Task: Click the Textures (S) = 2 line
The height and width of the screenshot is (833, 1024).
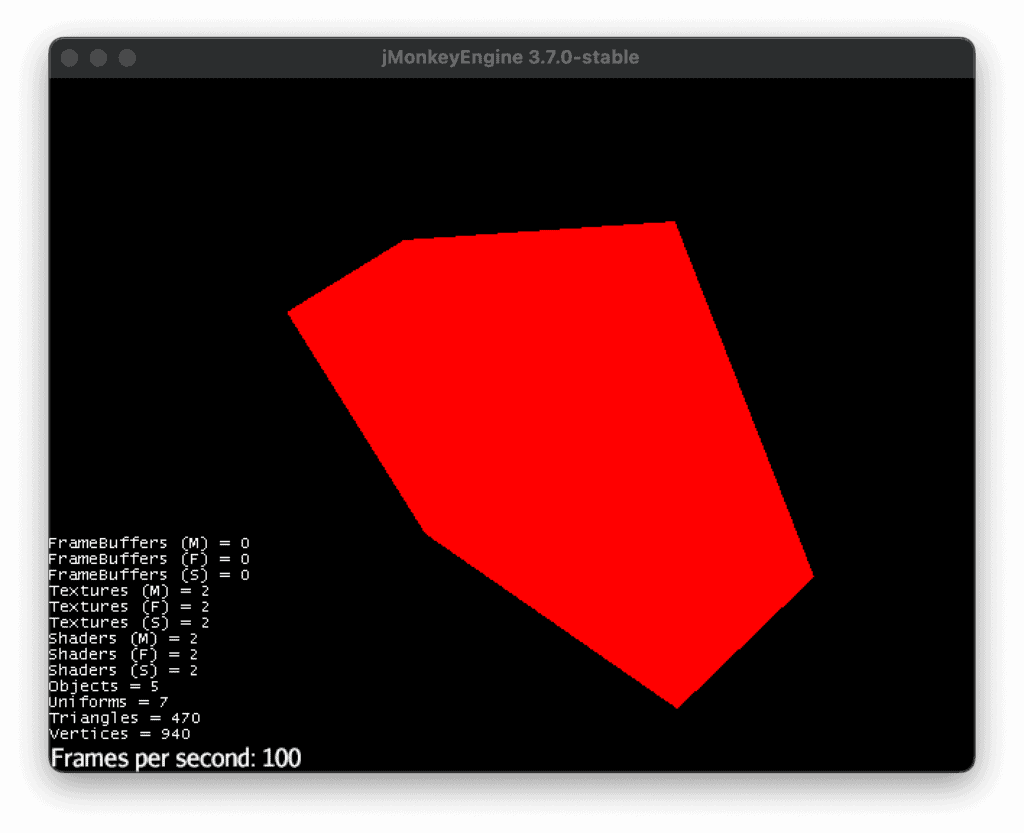Action: point(129,622)
